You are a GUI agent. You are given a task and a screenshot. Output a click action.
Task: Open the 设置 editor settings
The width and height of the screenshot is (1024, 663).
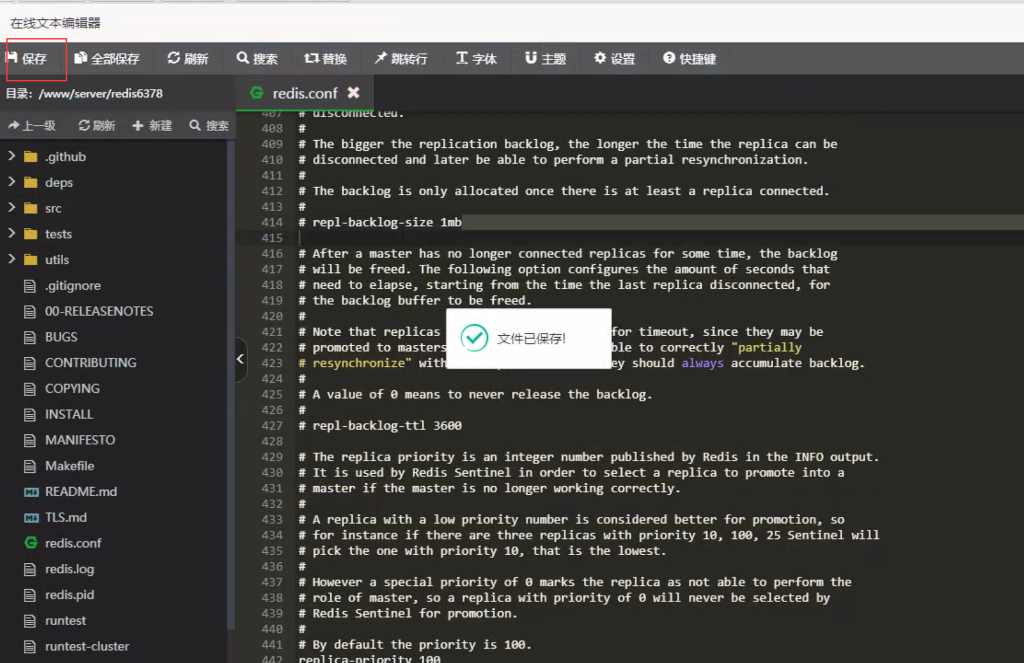coord(613,59)
